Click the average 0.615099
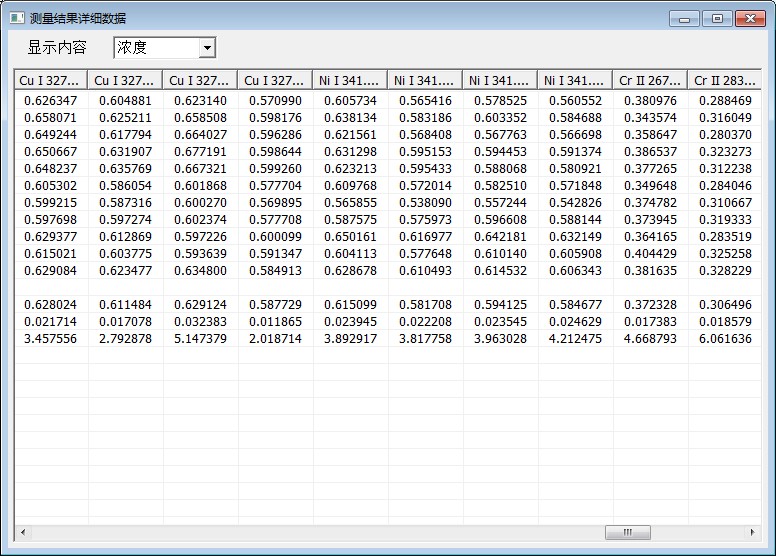 pos(350,304)
